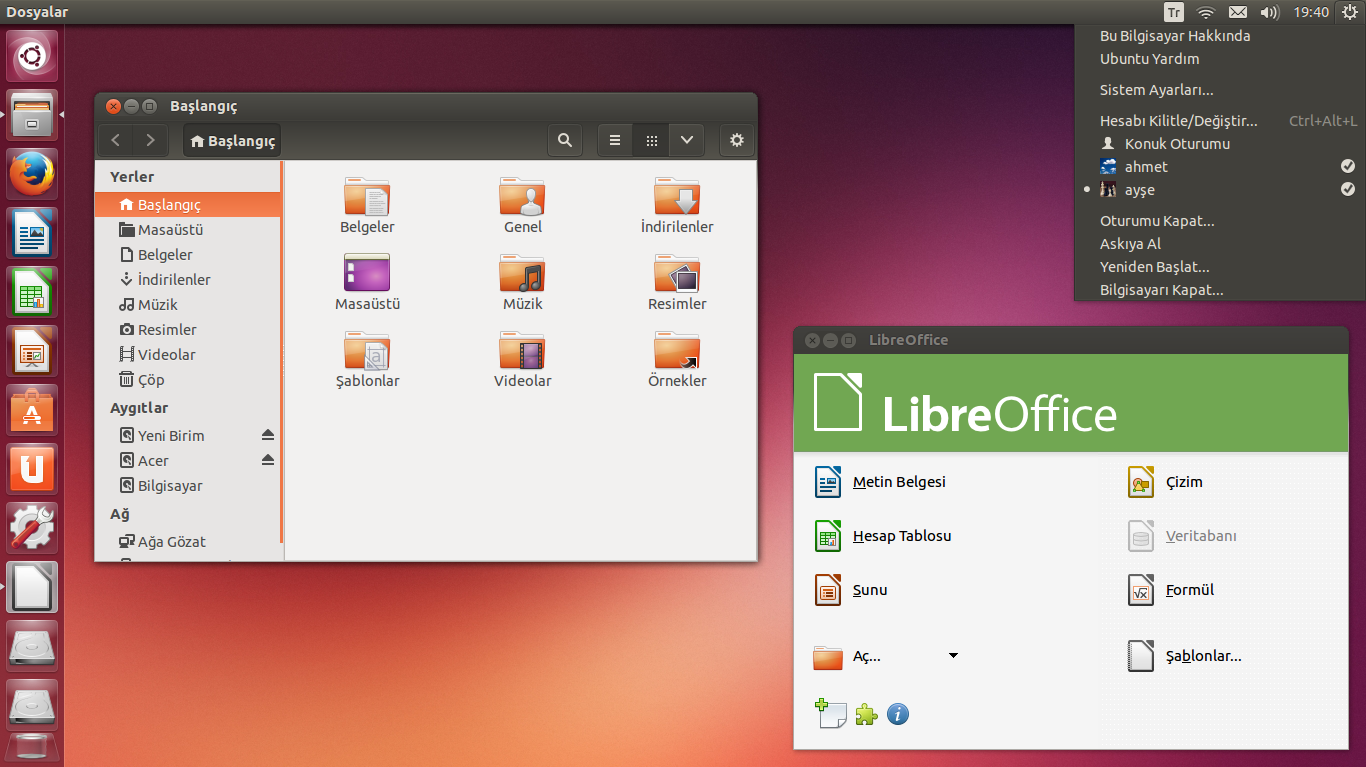Viewport: 1366px width, 767px height.
Task: Switch Files to list view
Action: (x=615, y=141)
